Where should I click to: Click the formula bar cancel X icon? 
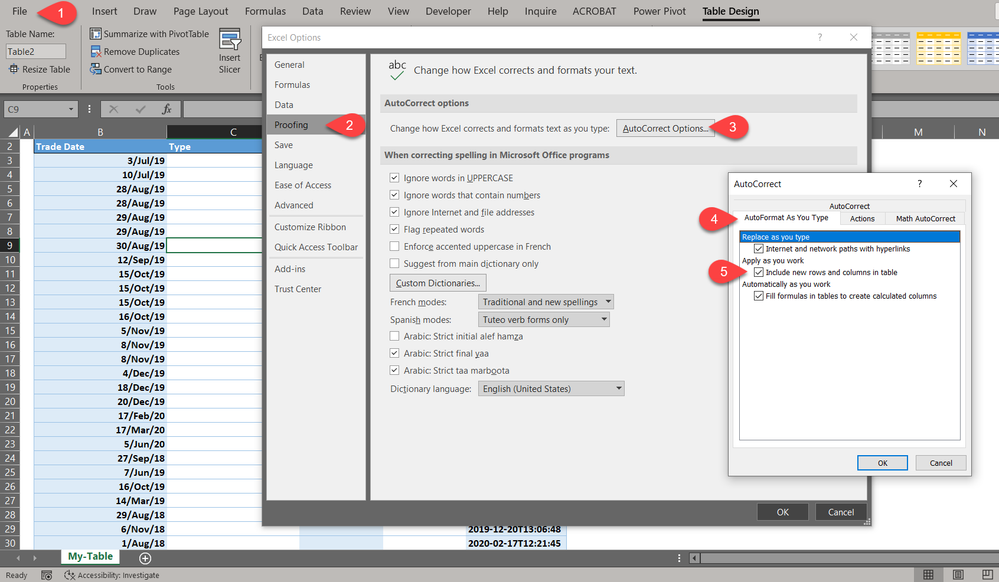pos(113,109)
